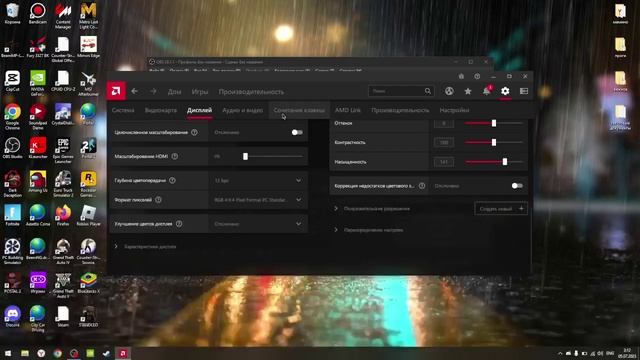Image resolution: width=640 pixels, height=360 pixels.
Task: Click AMD Software taskbar icon
Action: tap(123, 353)
